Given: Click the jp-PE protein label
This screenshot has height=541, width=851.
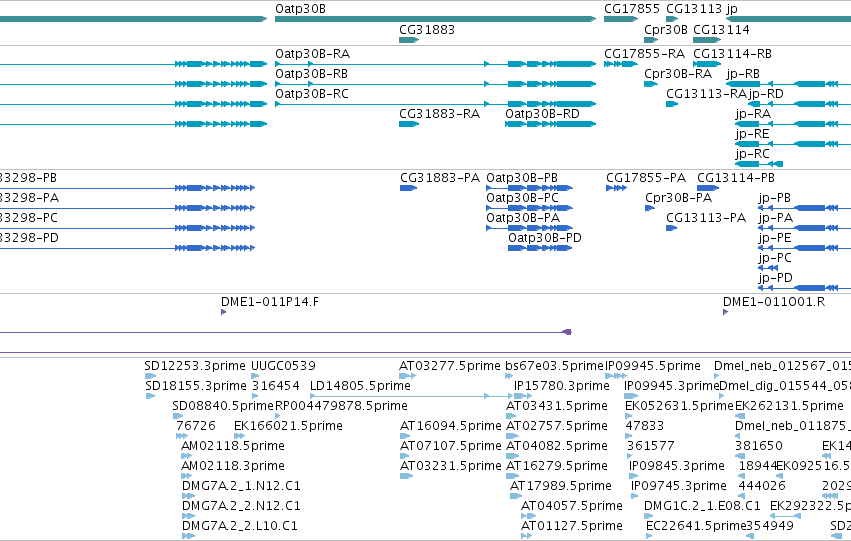Looking at the screenshot, I should pos(775,238).
